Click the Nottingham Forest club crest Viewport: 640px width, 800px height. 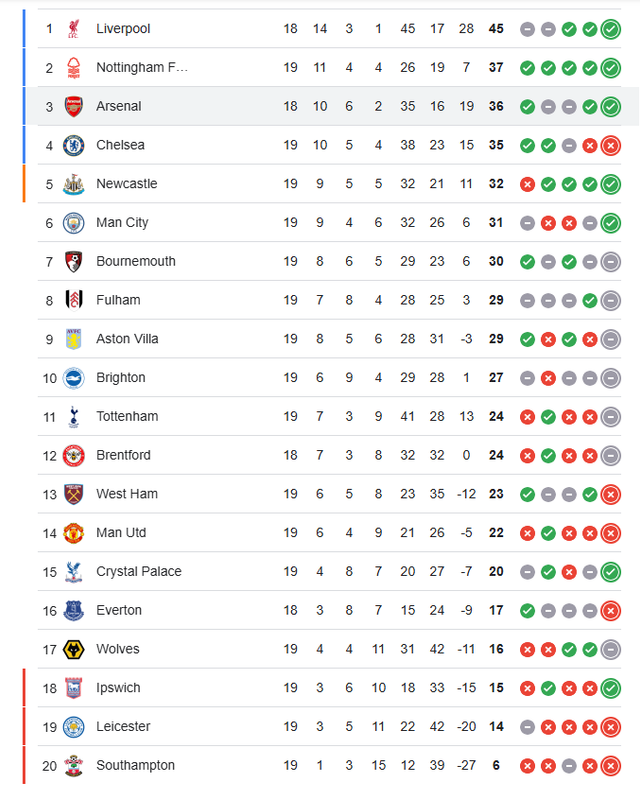click(73, 68)
